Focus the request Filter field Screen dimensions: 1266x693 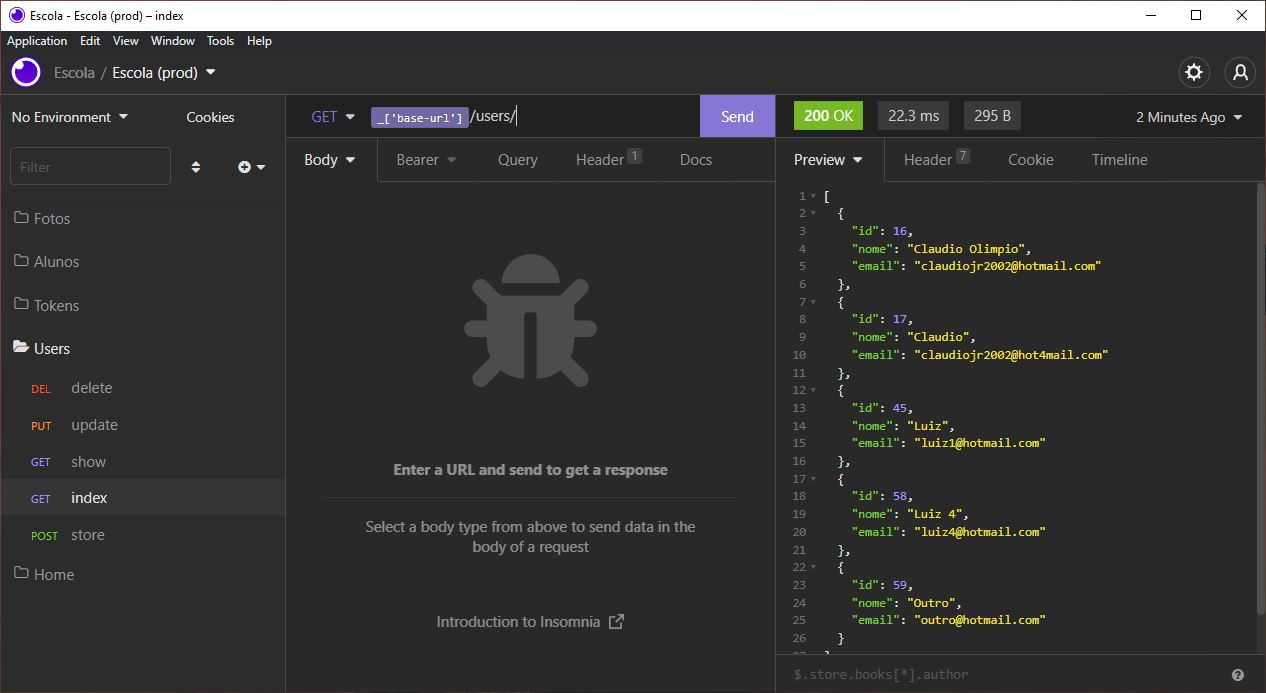90,167
